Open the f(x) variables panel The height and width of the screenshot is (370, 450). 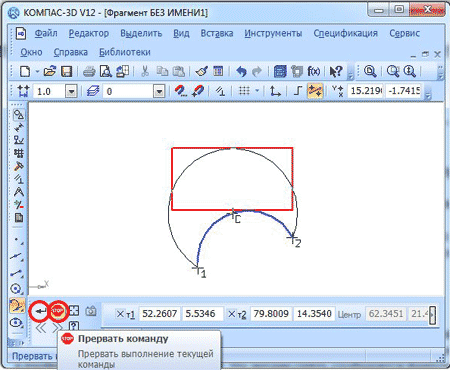tap(313, 71)
